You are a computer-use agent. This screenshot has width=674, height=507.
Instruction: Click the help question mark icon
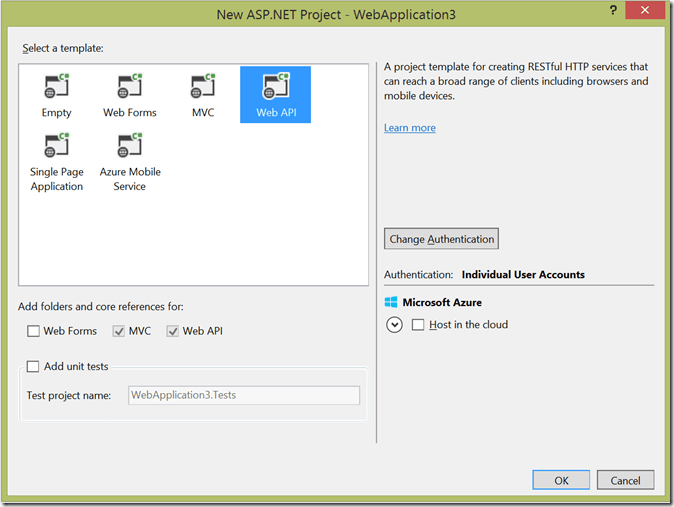click(x=613, y=10)
